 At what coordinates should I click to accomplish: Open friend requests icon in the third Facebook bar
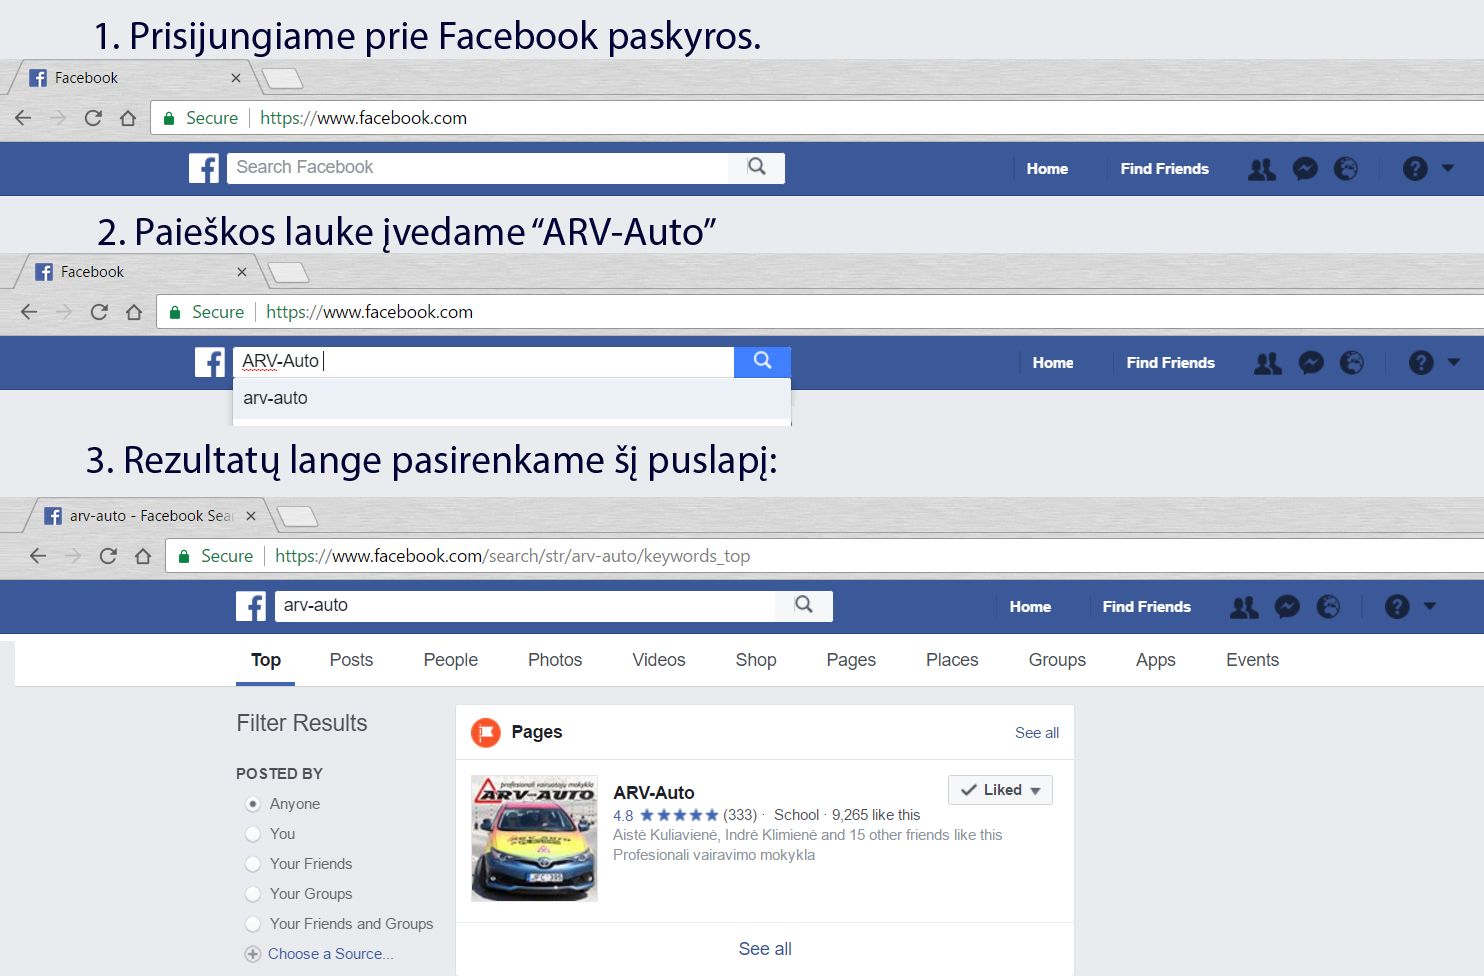coord(1244,607)
